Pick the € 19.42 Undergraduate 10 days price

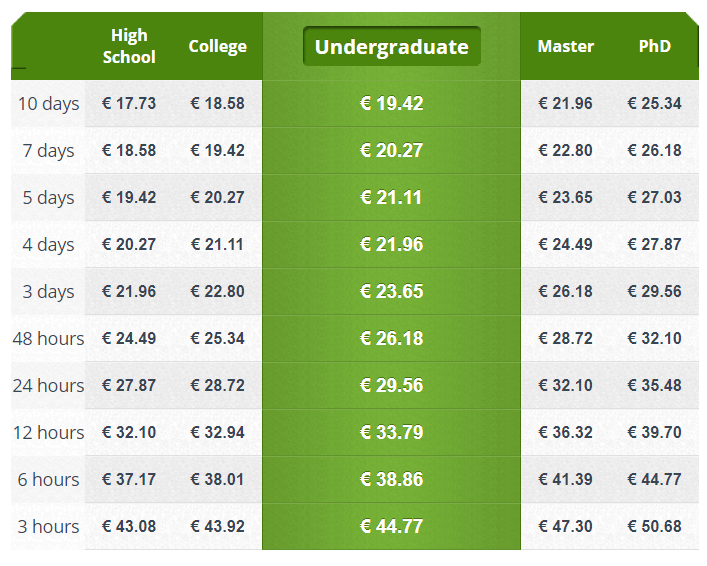coord(391,103)
